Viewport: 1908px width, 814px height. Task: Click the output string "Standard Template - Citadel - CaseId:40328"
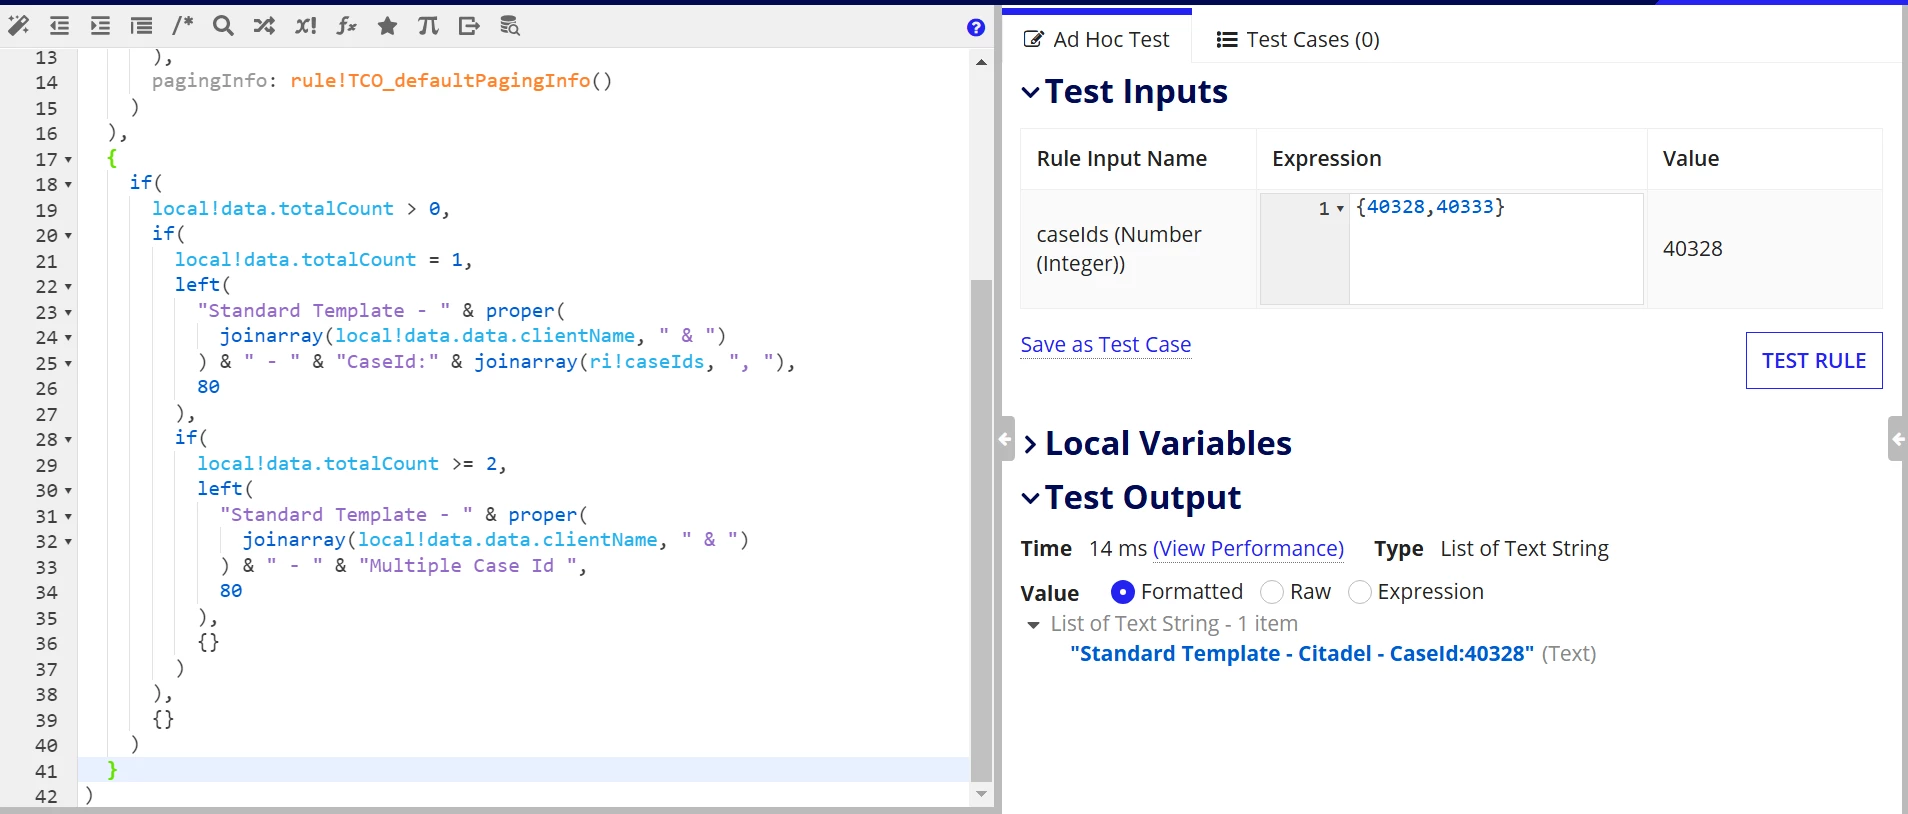pos(1301,654)
